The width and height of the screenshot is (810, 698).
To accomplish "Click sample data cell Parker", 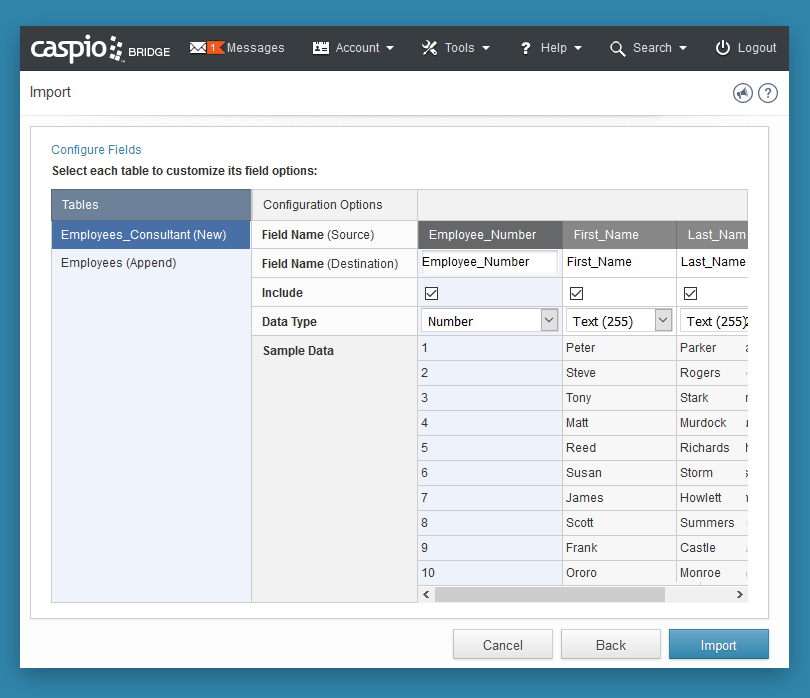I will point(711,348).
